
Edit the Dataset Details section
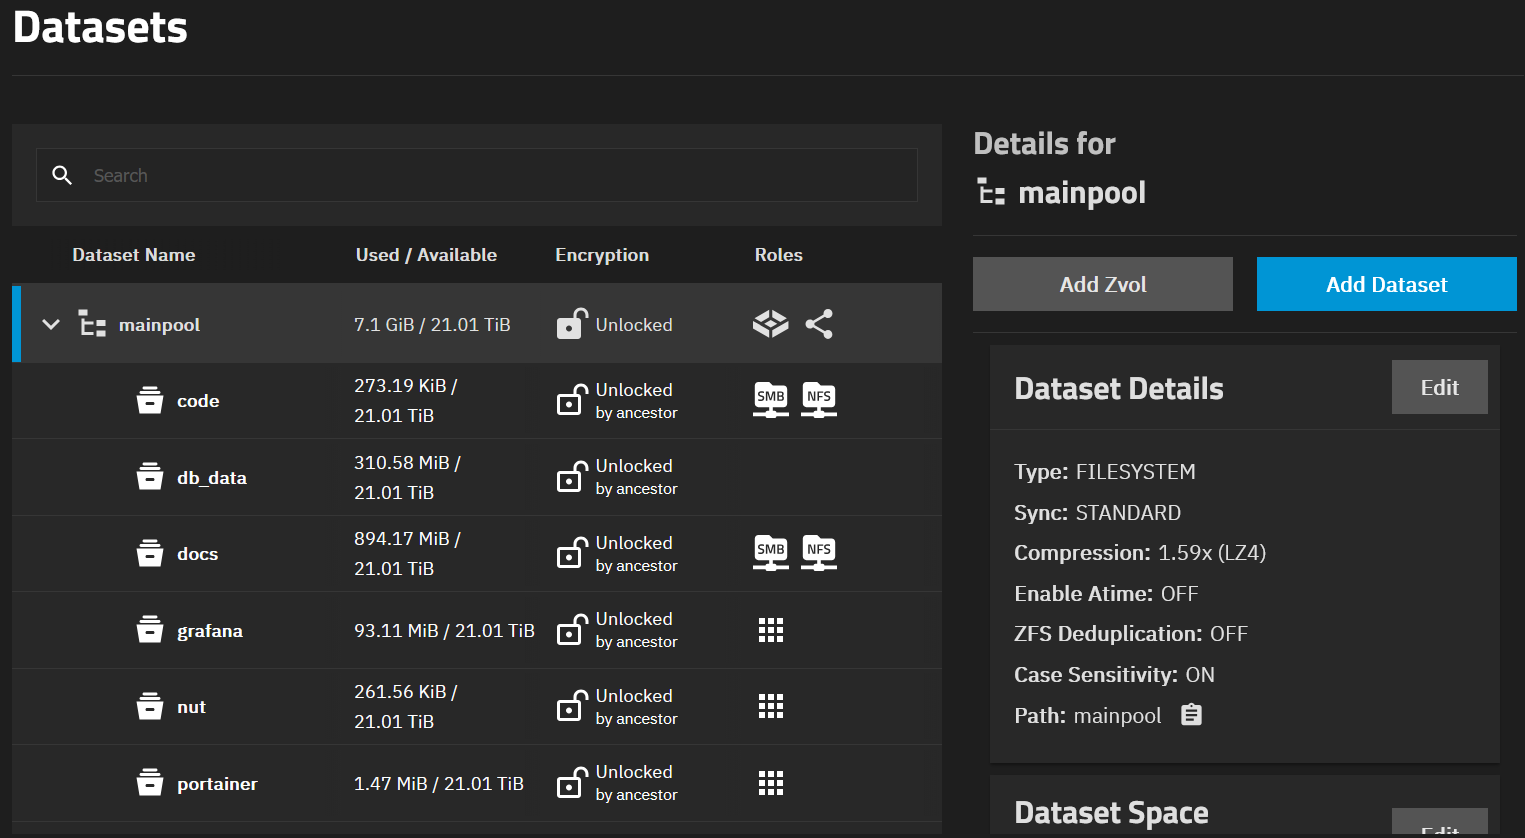(1439, 387)
